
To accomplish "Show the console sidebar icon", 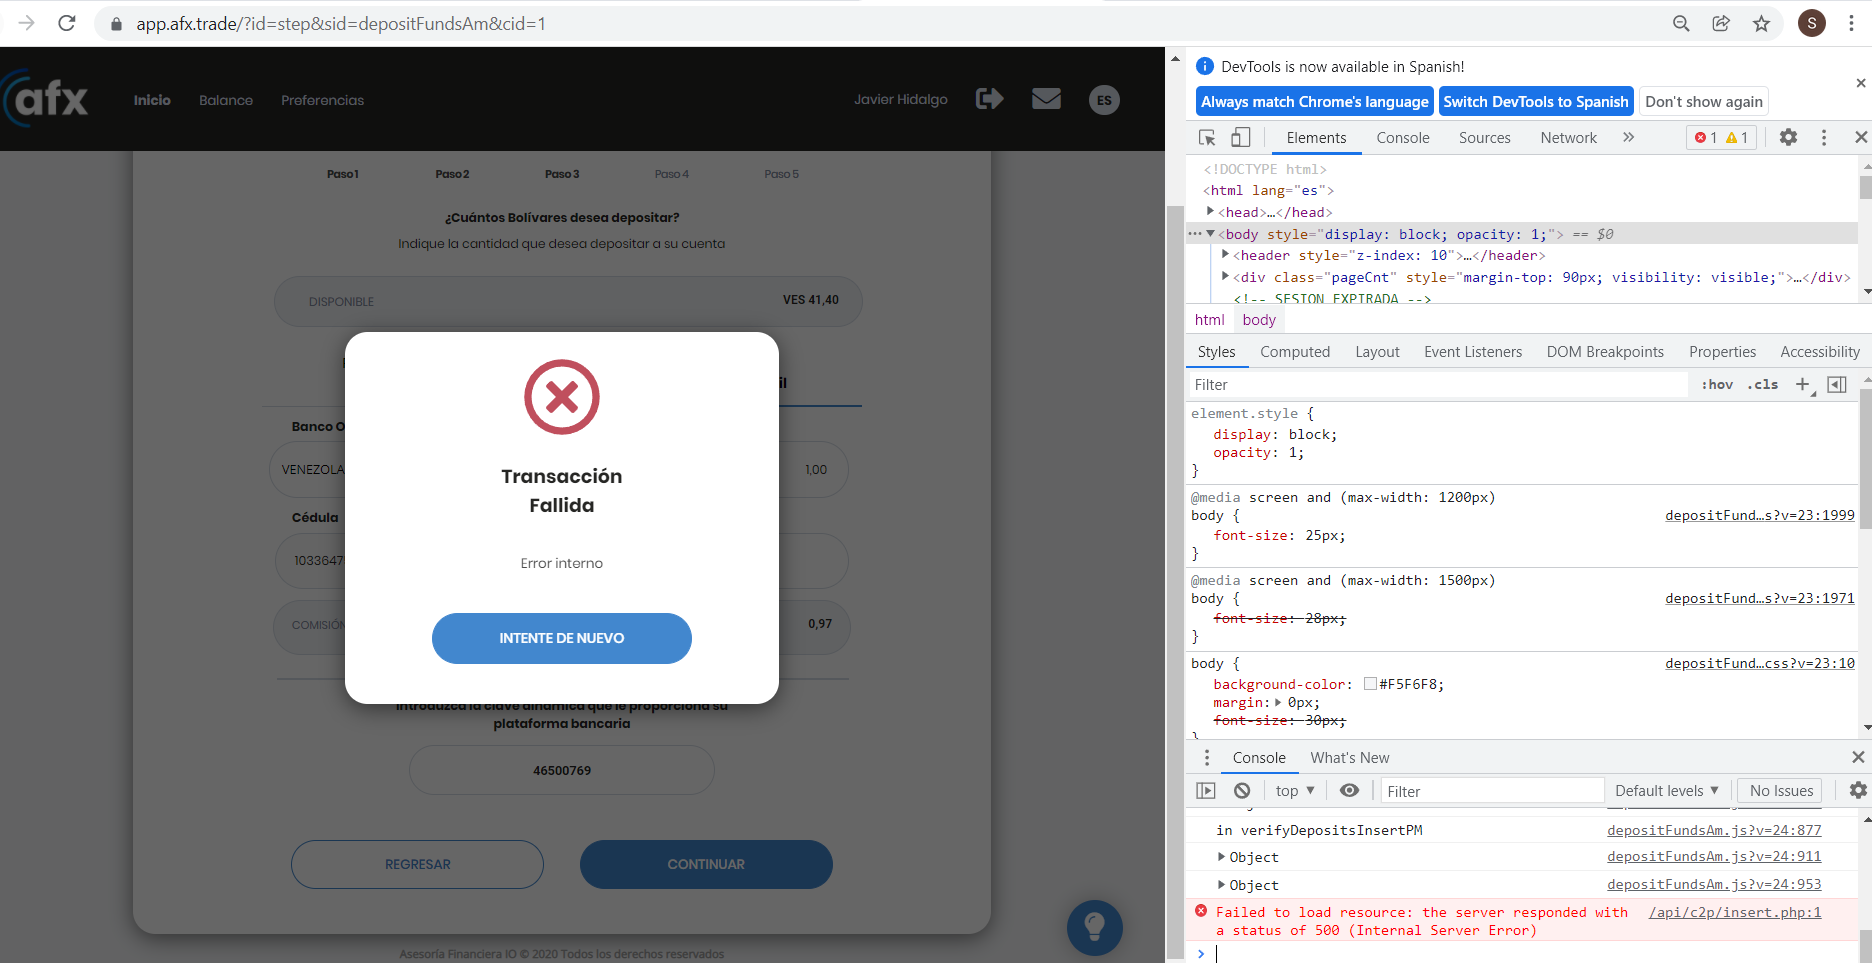I will click(1206, 791).
